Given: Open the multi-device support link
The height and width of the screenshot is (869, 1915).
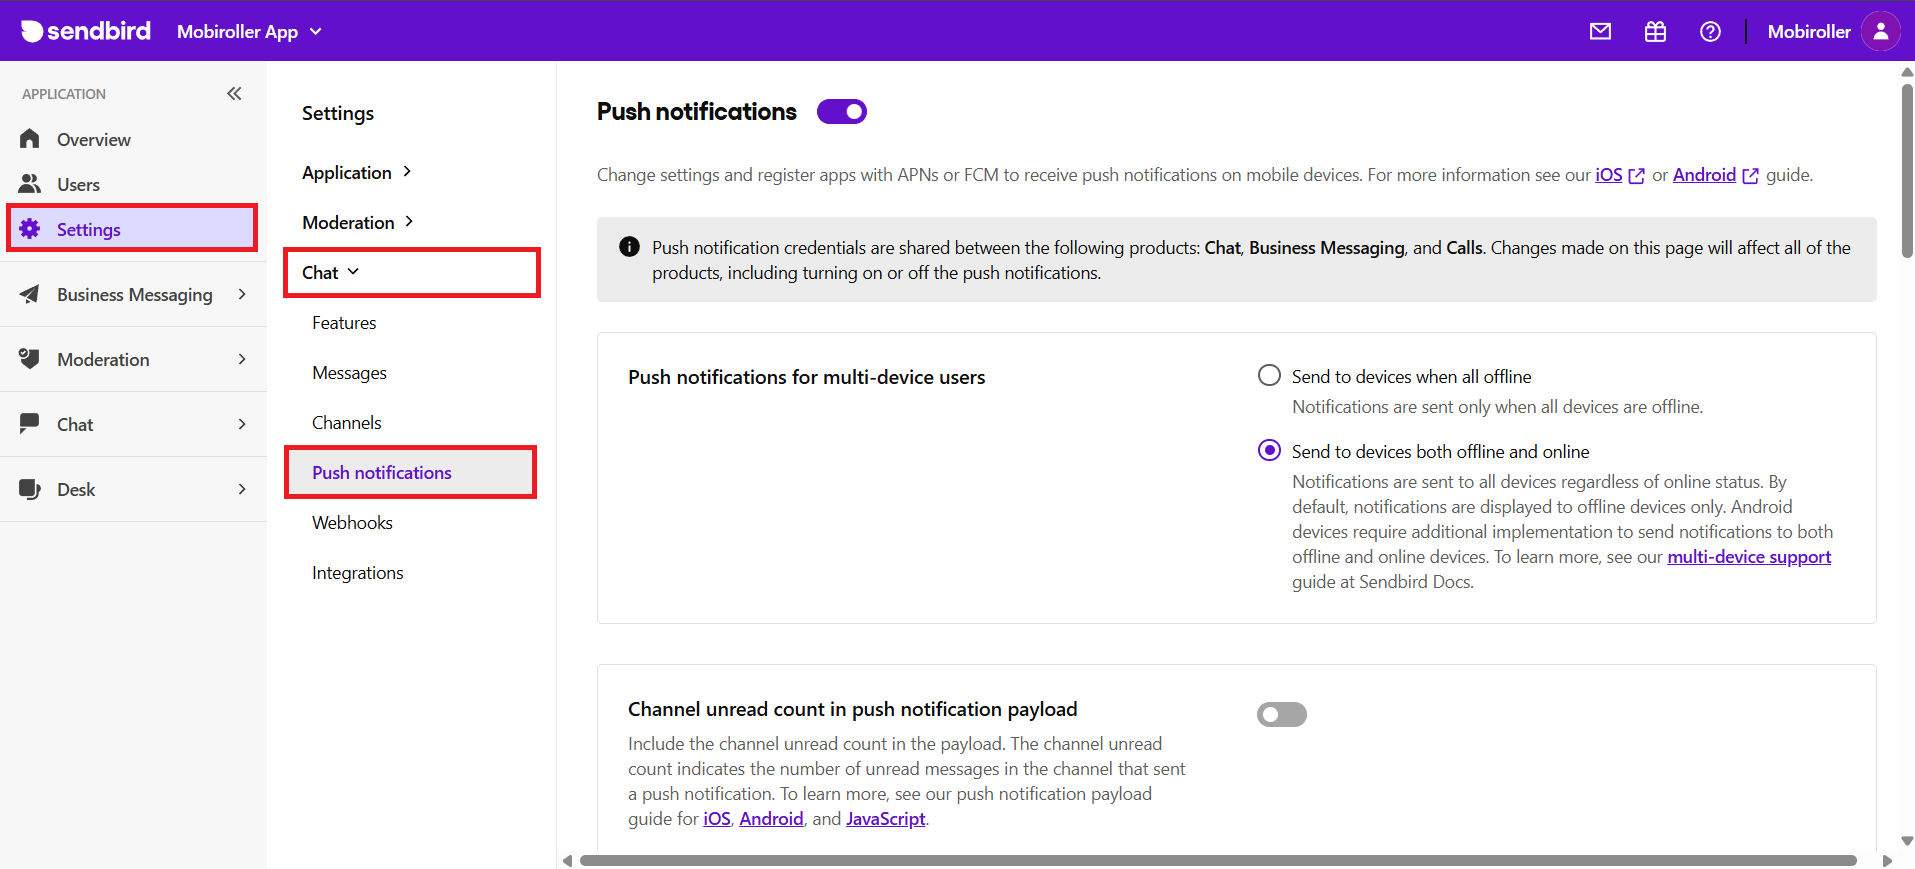Looking at the screenshot, I should pos(1748,557).
